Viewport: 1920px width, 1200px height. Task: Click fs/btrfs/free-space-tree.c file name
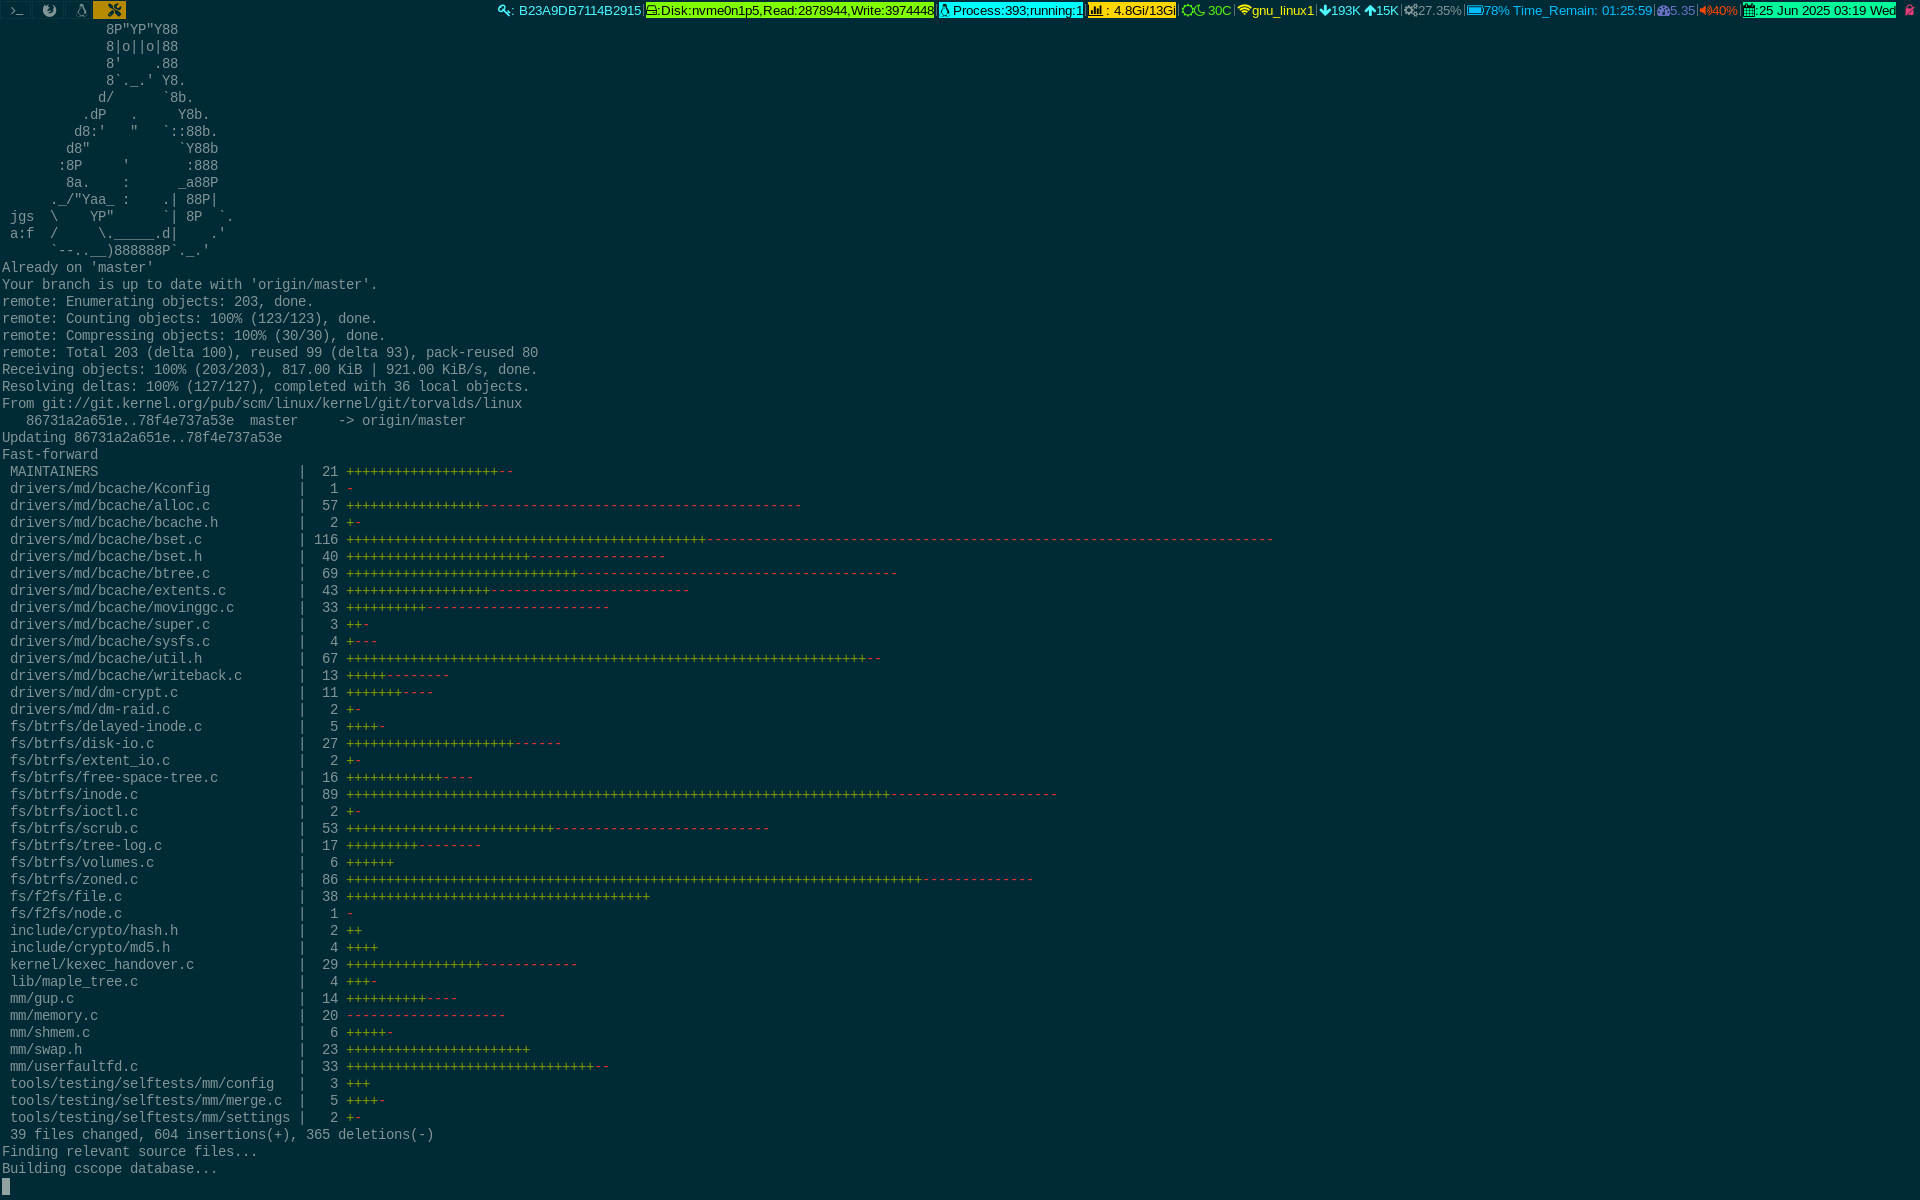pyautogui.click(x=114, y=778)
